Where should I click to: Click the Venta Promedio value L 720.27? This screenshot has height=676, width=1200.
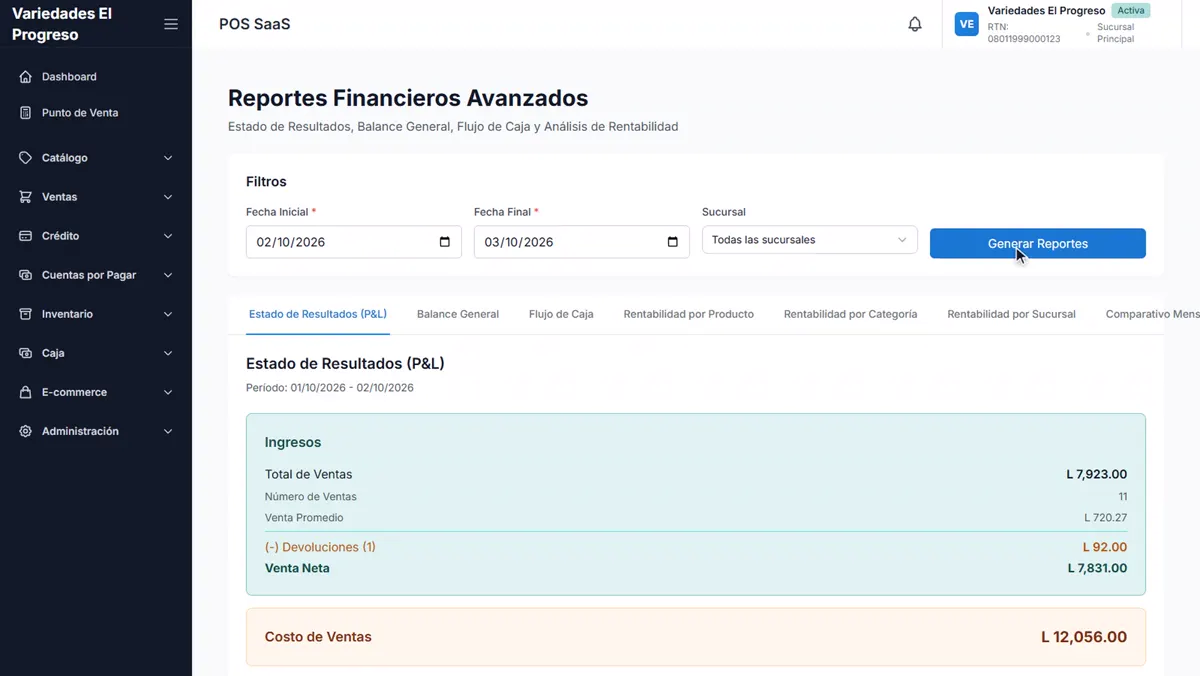tap(1105, 518)
